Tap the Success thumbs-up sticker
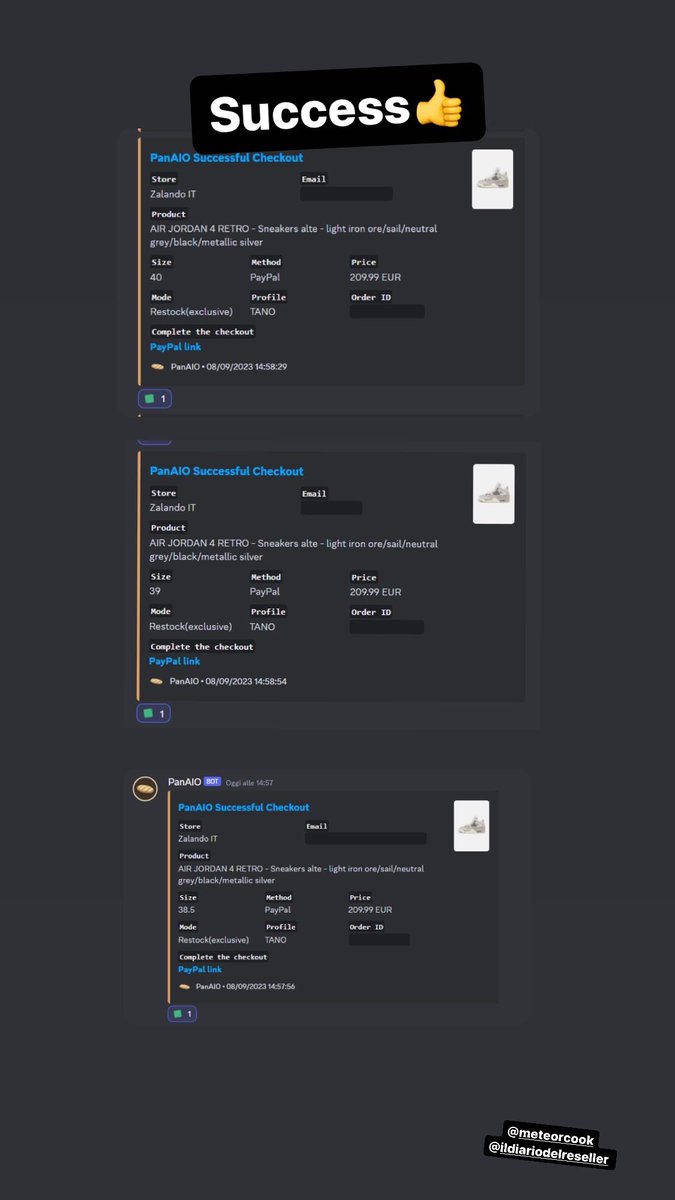The height and width of the screenshot is (1200, 675). coord(337,110)
